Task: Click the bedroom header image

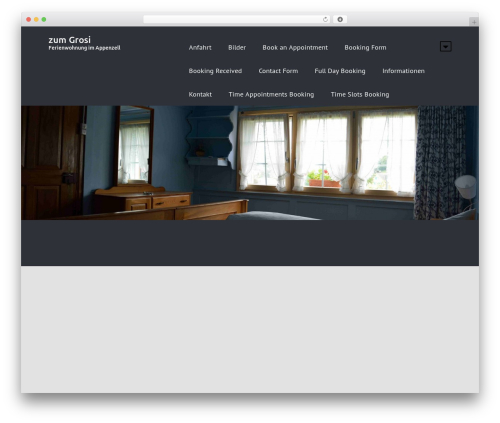Action: point(250,163)
